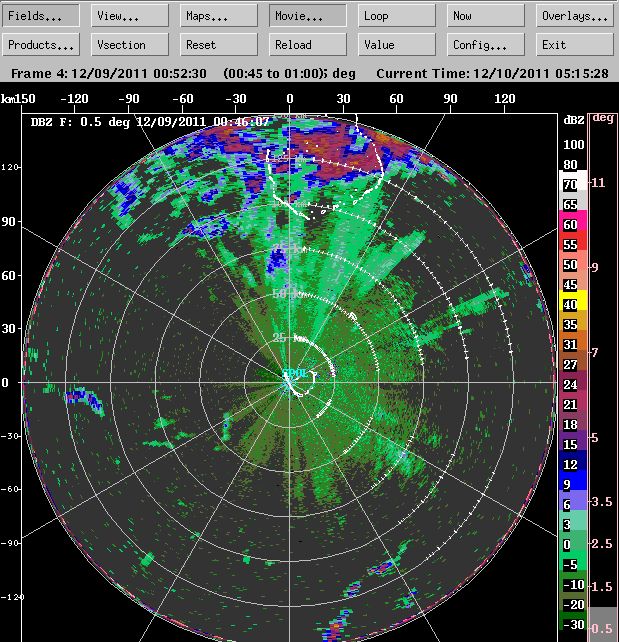Select the 6 dBZ lavender color swatch
The image size is (619, 642).
coord(573,500)
